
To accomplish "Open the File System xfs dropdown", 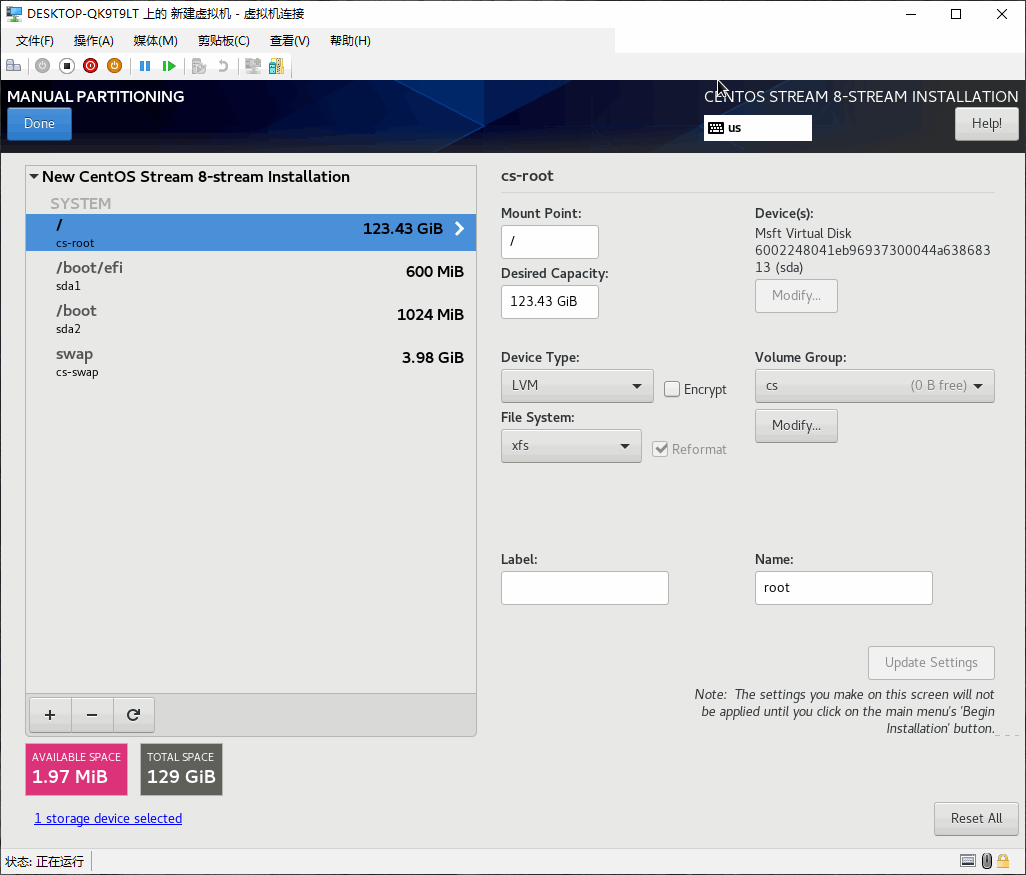I will pyautogui.click(x=571, y=446).
